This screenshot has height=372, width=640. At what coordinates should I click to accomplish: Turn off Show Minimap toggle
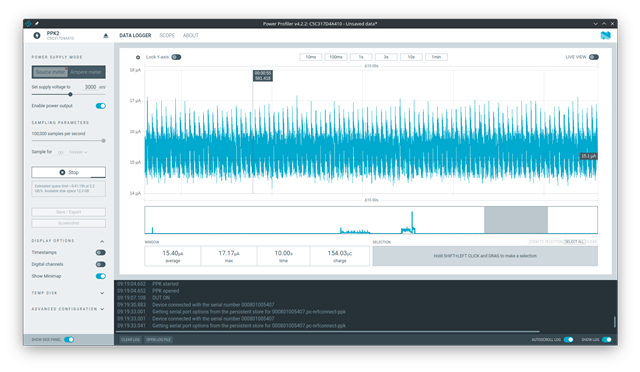point(101,276)
